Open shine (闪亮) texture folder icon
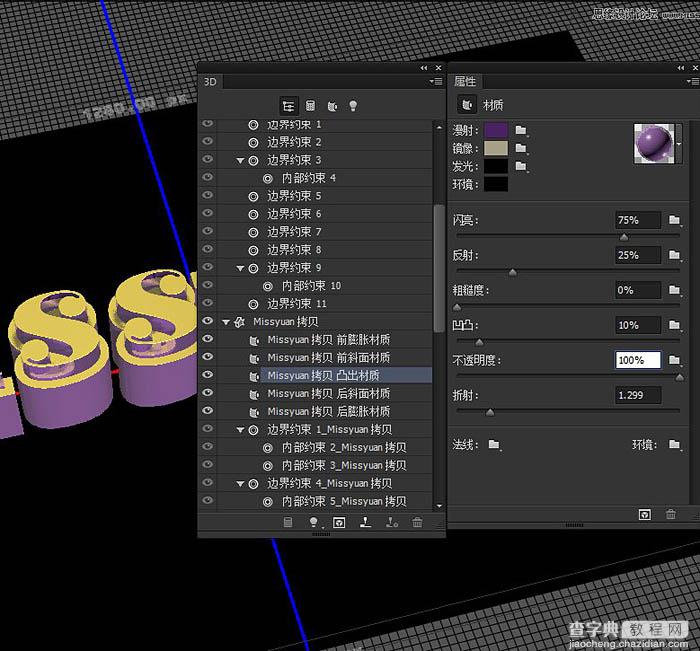This screenshot has width=700, height=651. (x=675, y=220)
